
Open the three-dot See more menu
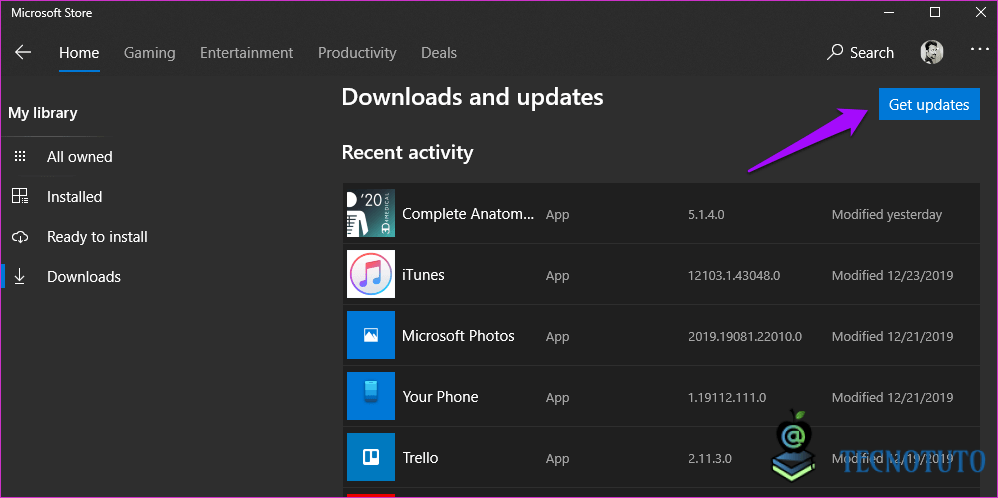(x=980, y=48)
